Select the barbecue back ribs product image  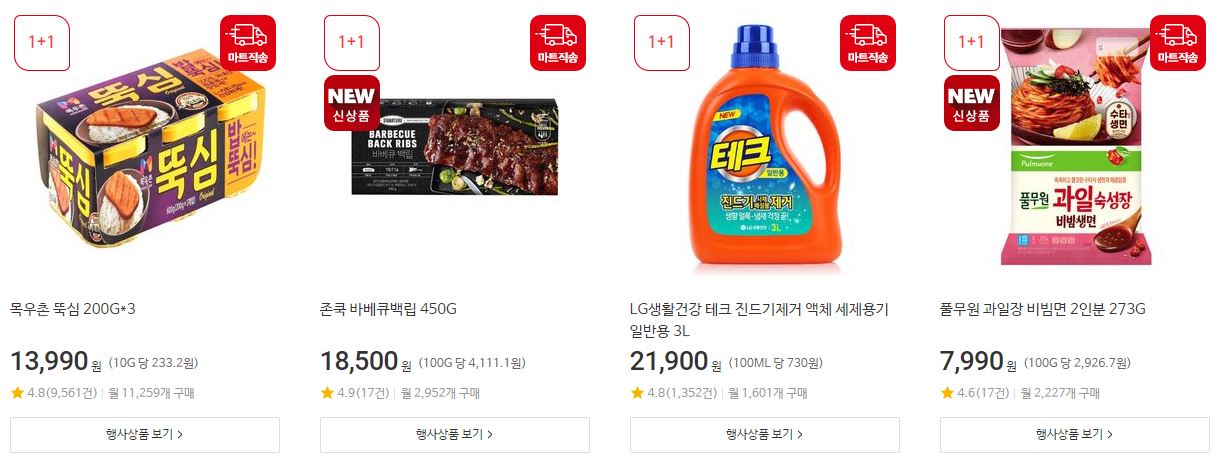(455, 147)
